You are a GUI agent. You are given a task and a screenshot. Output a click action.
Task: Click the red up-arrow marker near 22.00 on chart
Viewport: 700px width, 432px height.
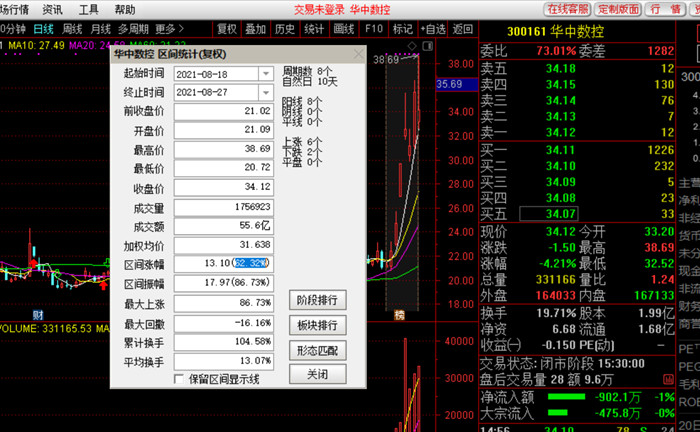point(34,262)
